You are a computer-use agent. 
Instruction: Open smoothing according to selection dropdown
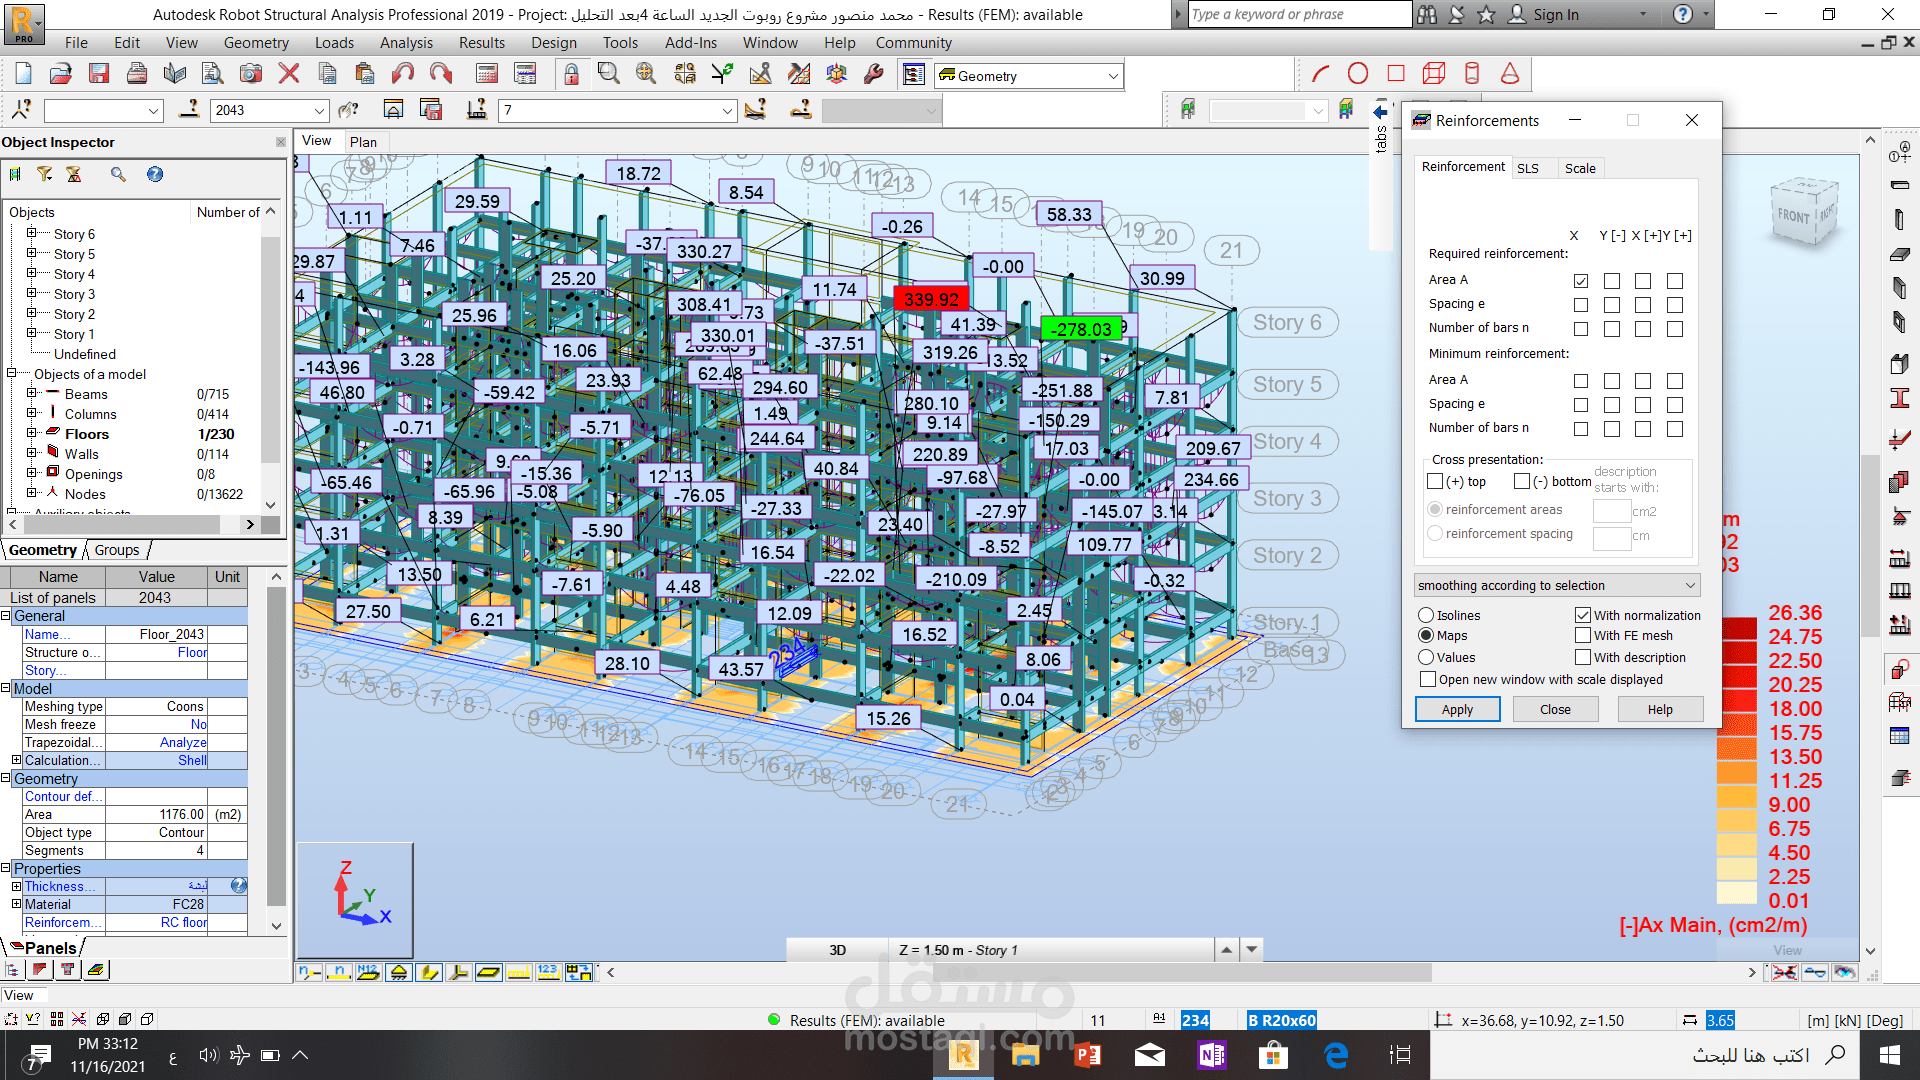coord(1690,586)
